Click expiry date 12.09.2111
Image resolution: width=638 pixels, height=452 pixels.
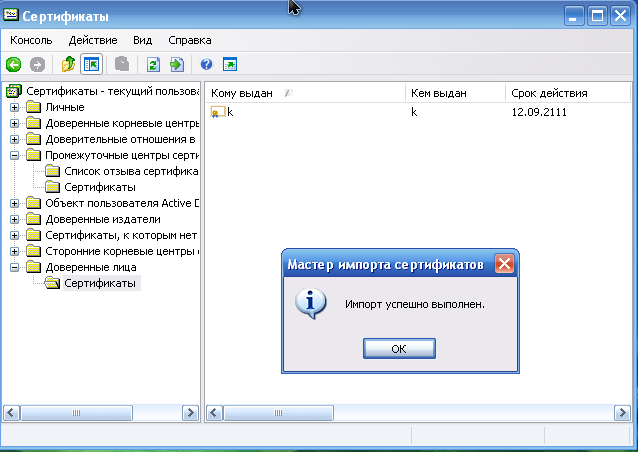pyautogui.click(x=539, y=112)
